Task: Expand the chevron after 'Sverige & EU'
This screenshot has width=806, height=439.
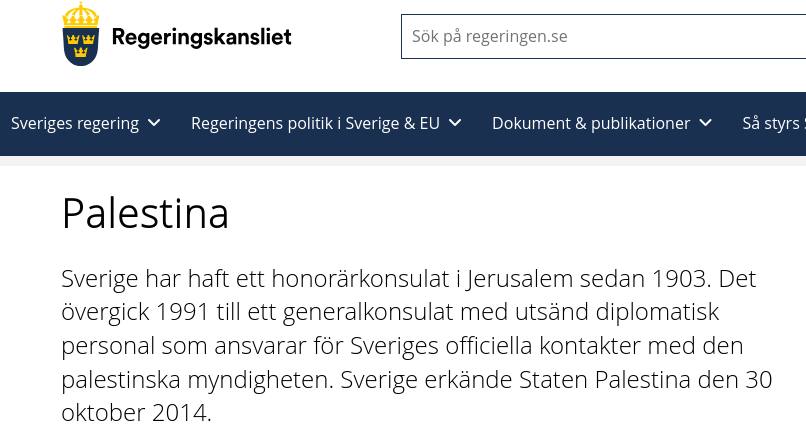Action: (x=455, y=123)
